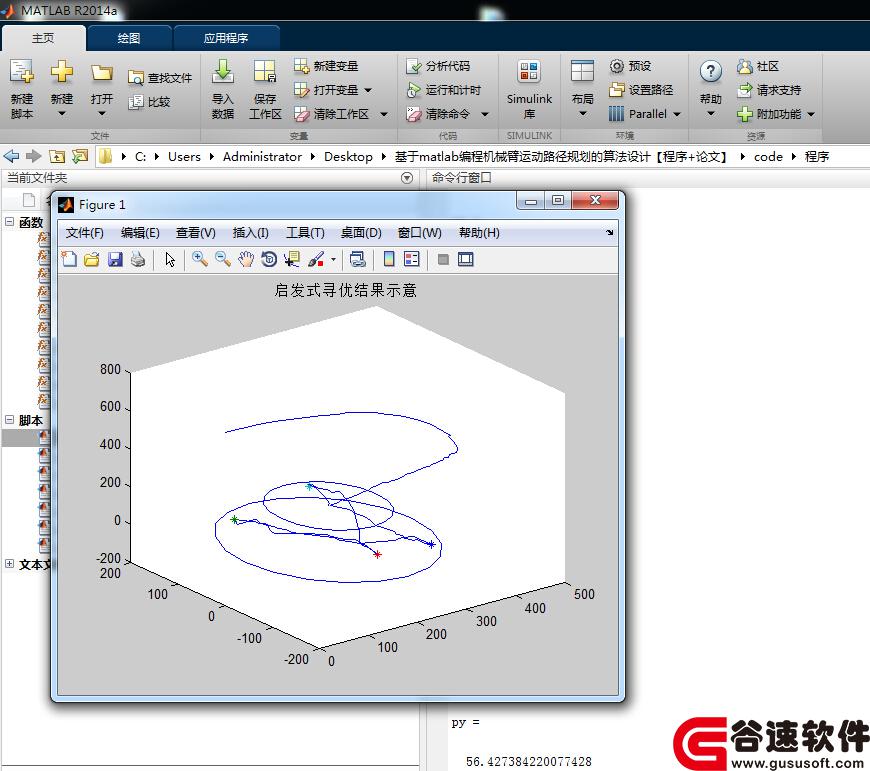Expand Clear Workspace (清除工作区) dropdown

point(384,114)
